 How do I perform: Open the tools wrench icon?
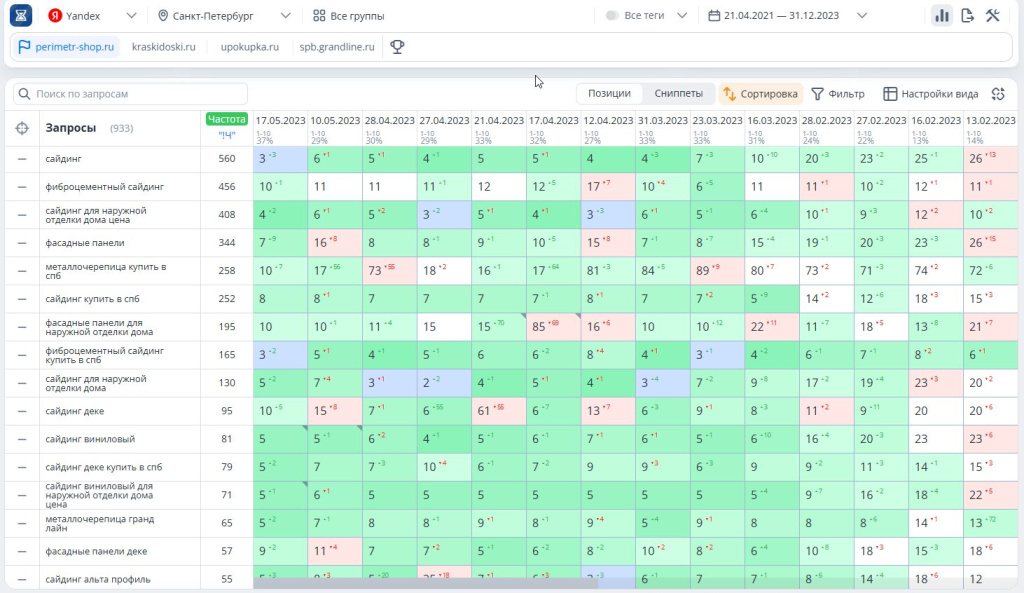(x=993, y=16)
